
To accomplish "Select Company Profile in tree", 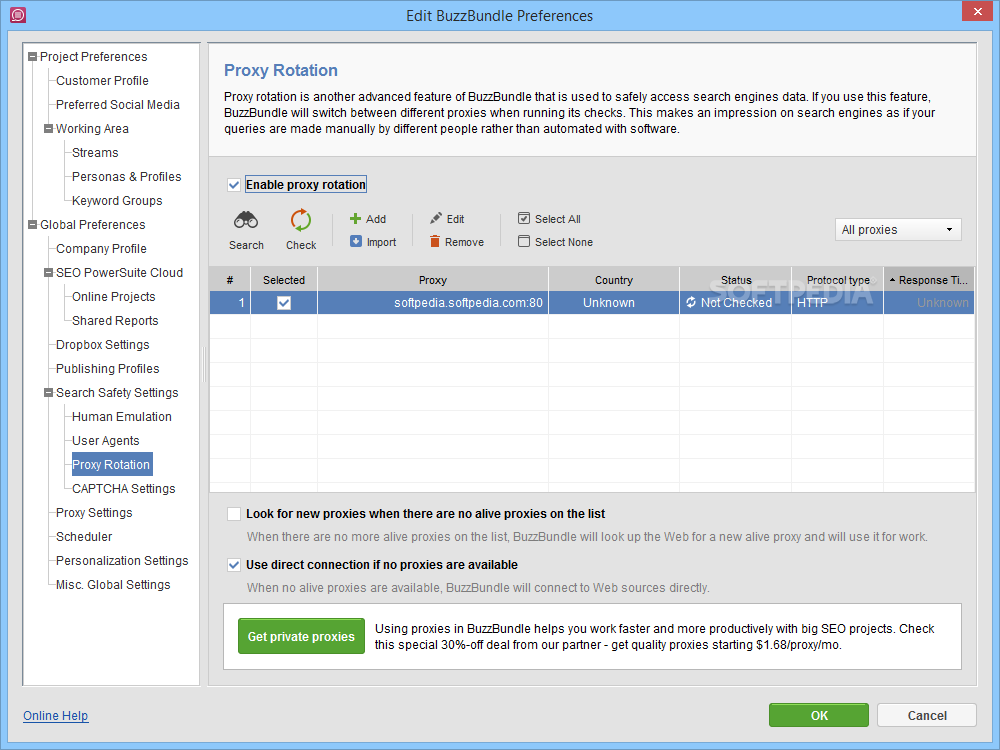I will (101, 249).
